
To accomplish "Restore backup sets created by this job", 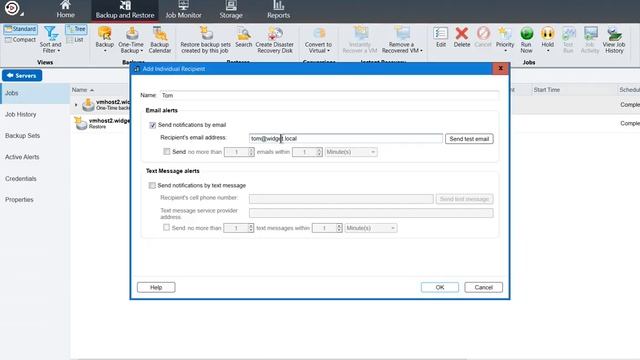I will click(x=205, y=40).
